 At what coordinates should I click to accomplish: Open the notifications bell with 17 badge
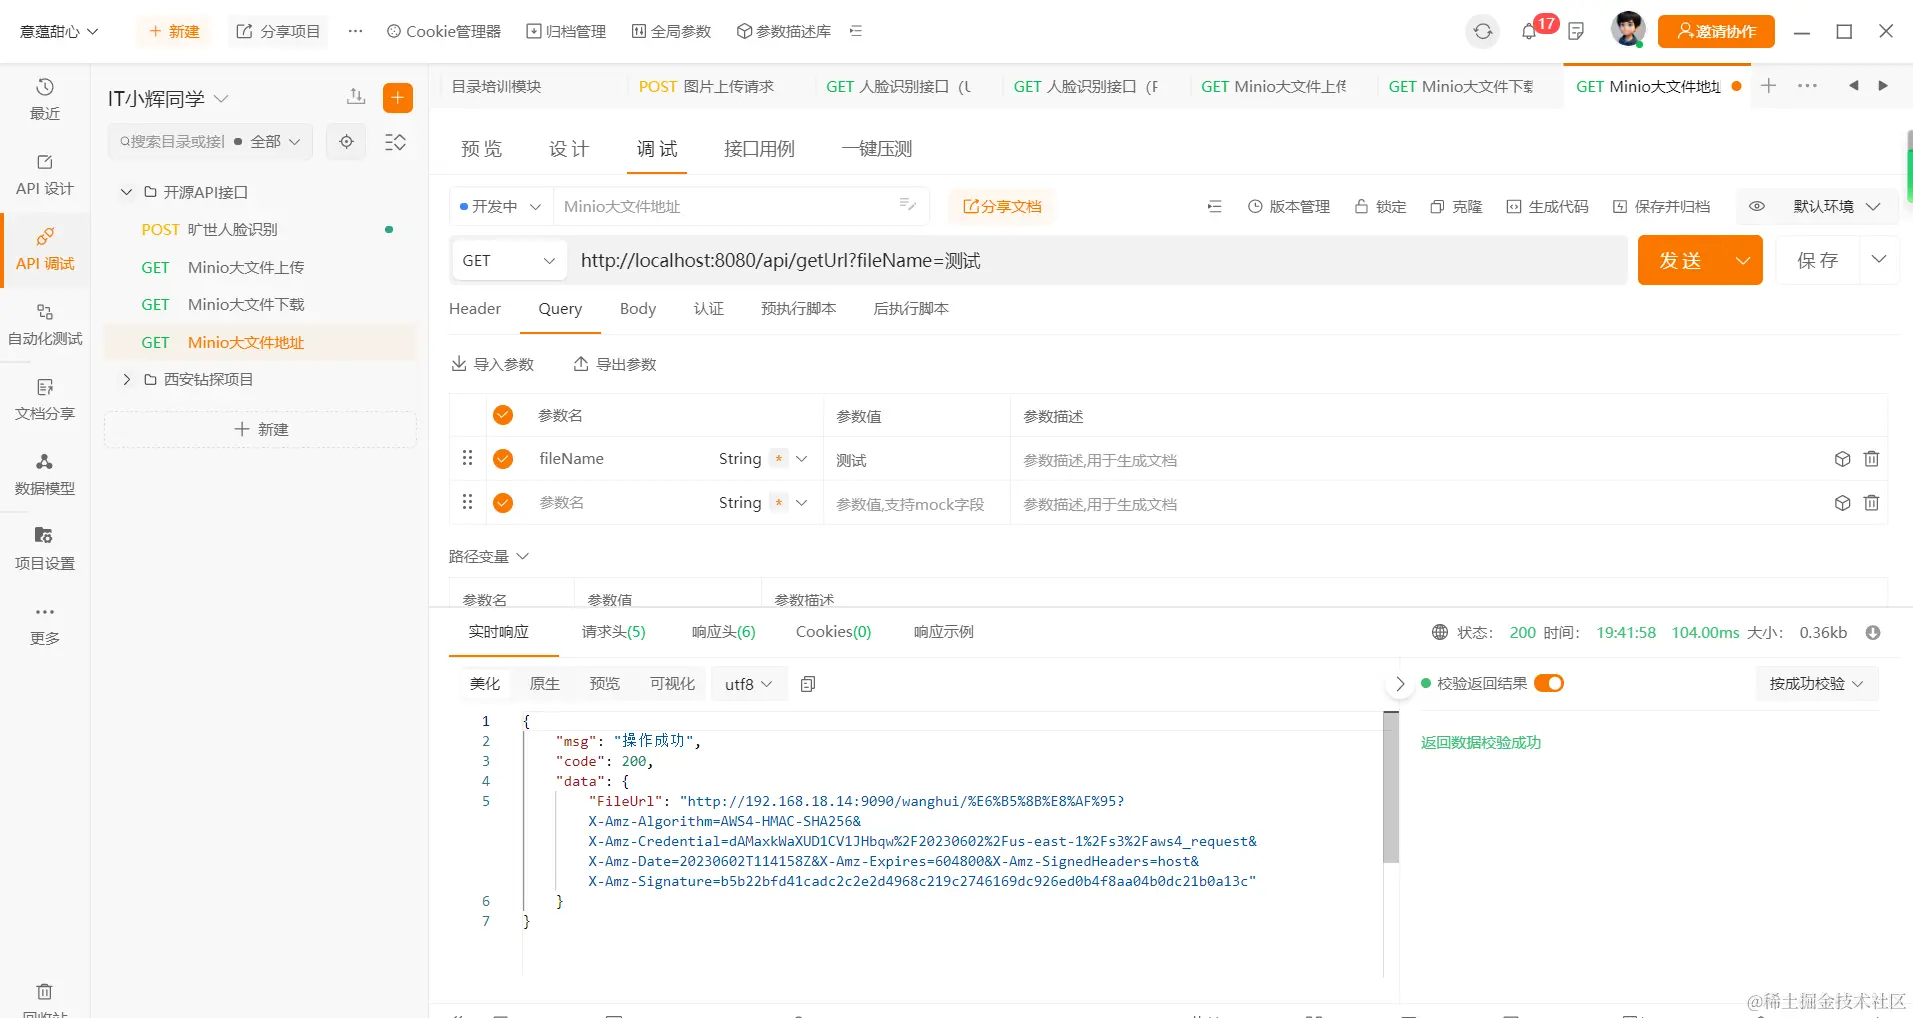pyautogui.click(x=1530, y=31)
